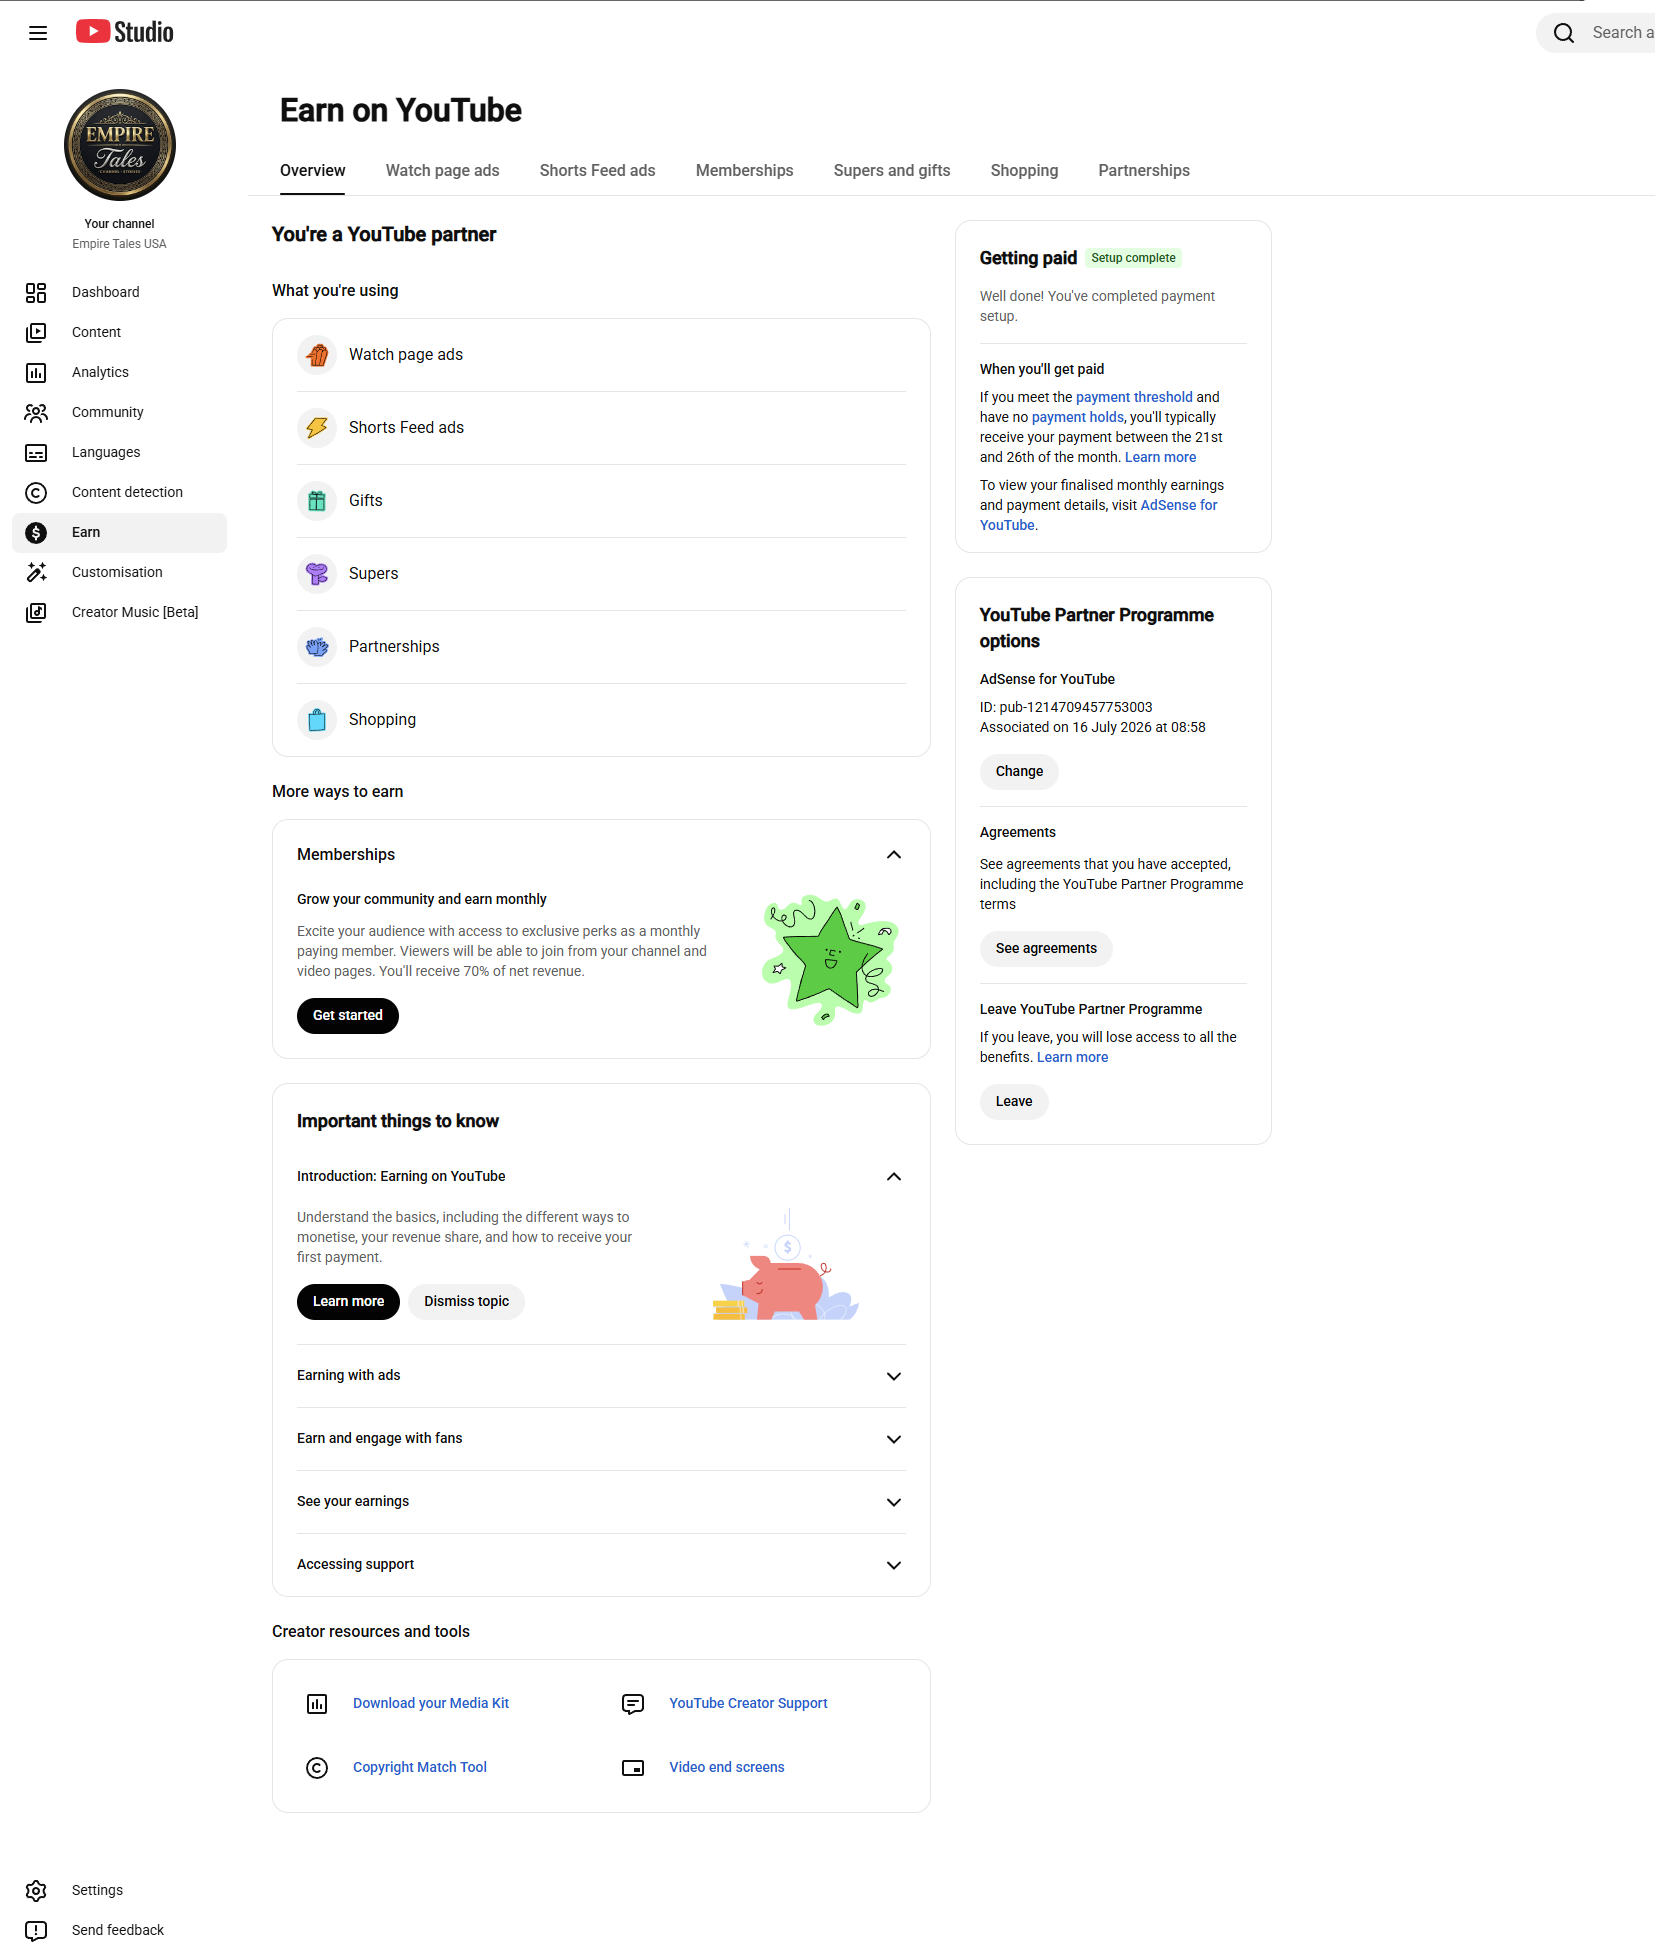Open the Copyright Match Tool link
1655x1958 pixels.
(420, 1768)
